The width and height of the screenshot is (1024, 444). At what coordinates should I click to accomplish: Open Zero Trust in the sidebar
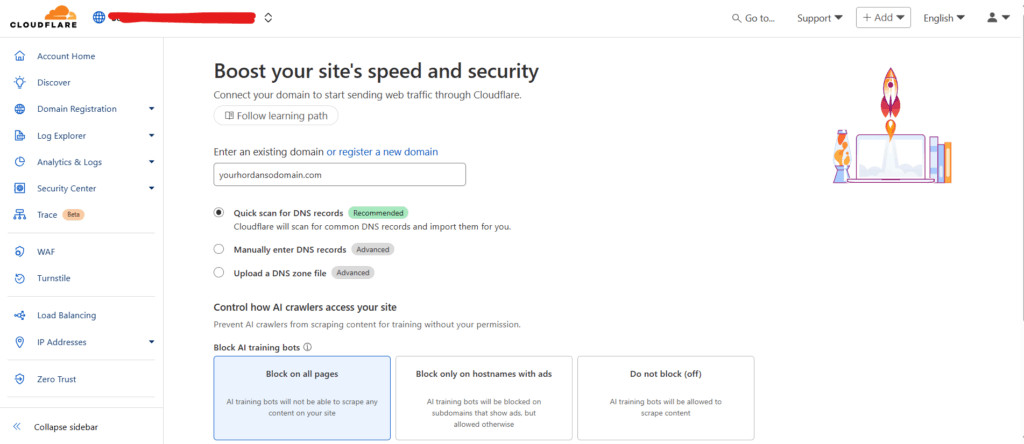[57, 379]
